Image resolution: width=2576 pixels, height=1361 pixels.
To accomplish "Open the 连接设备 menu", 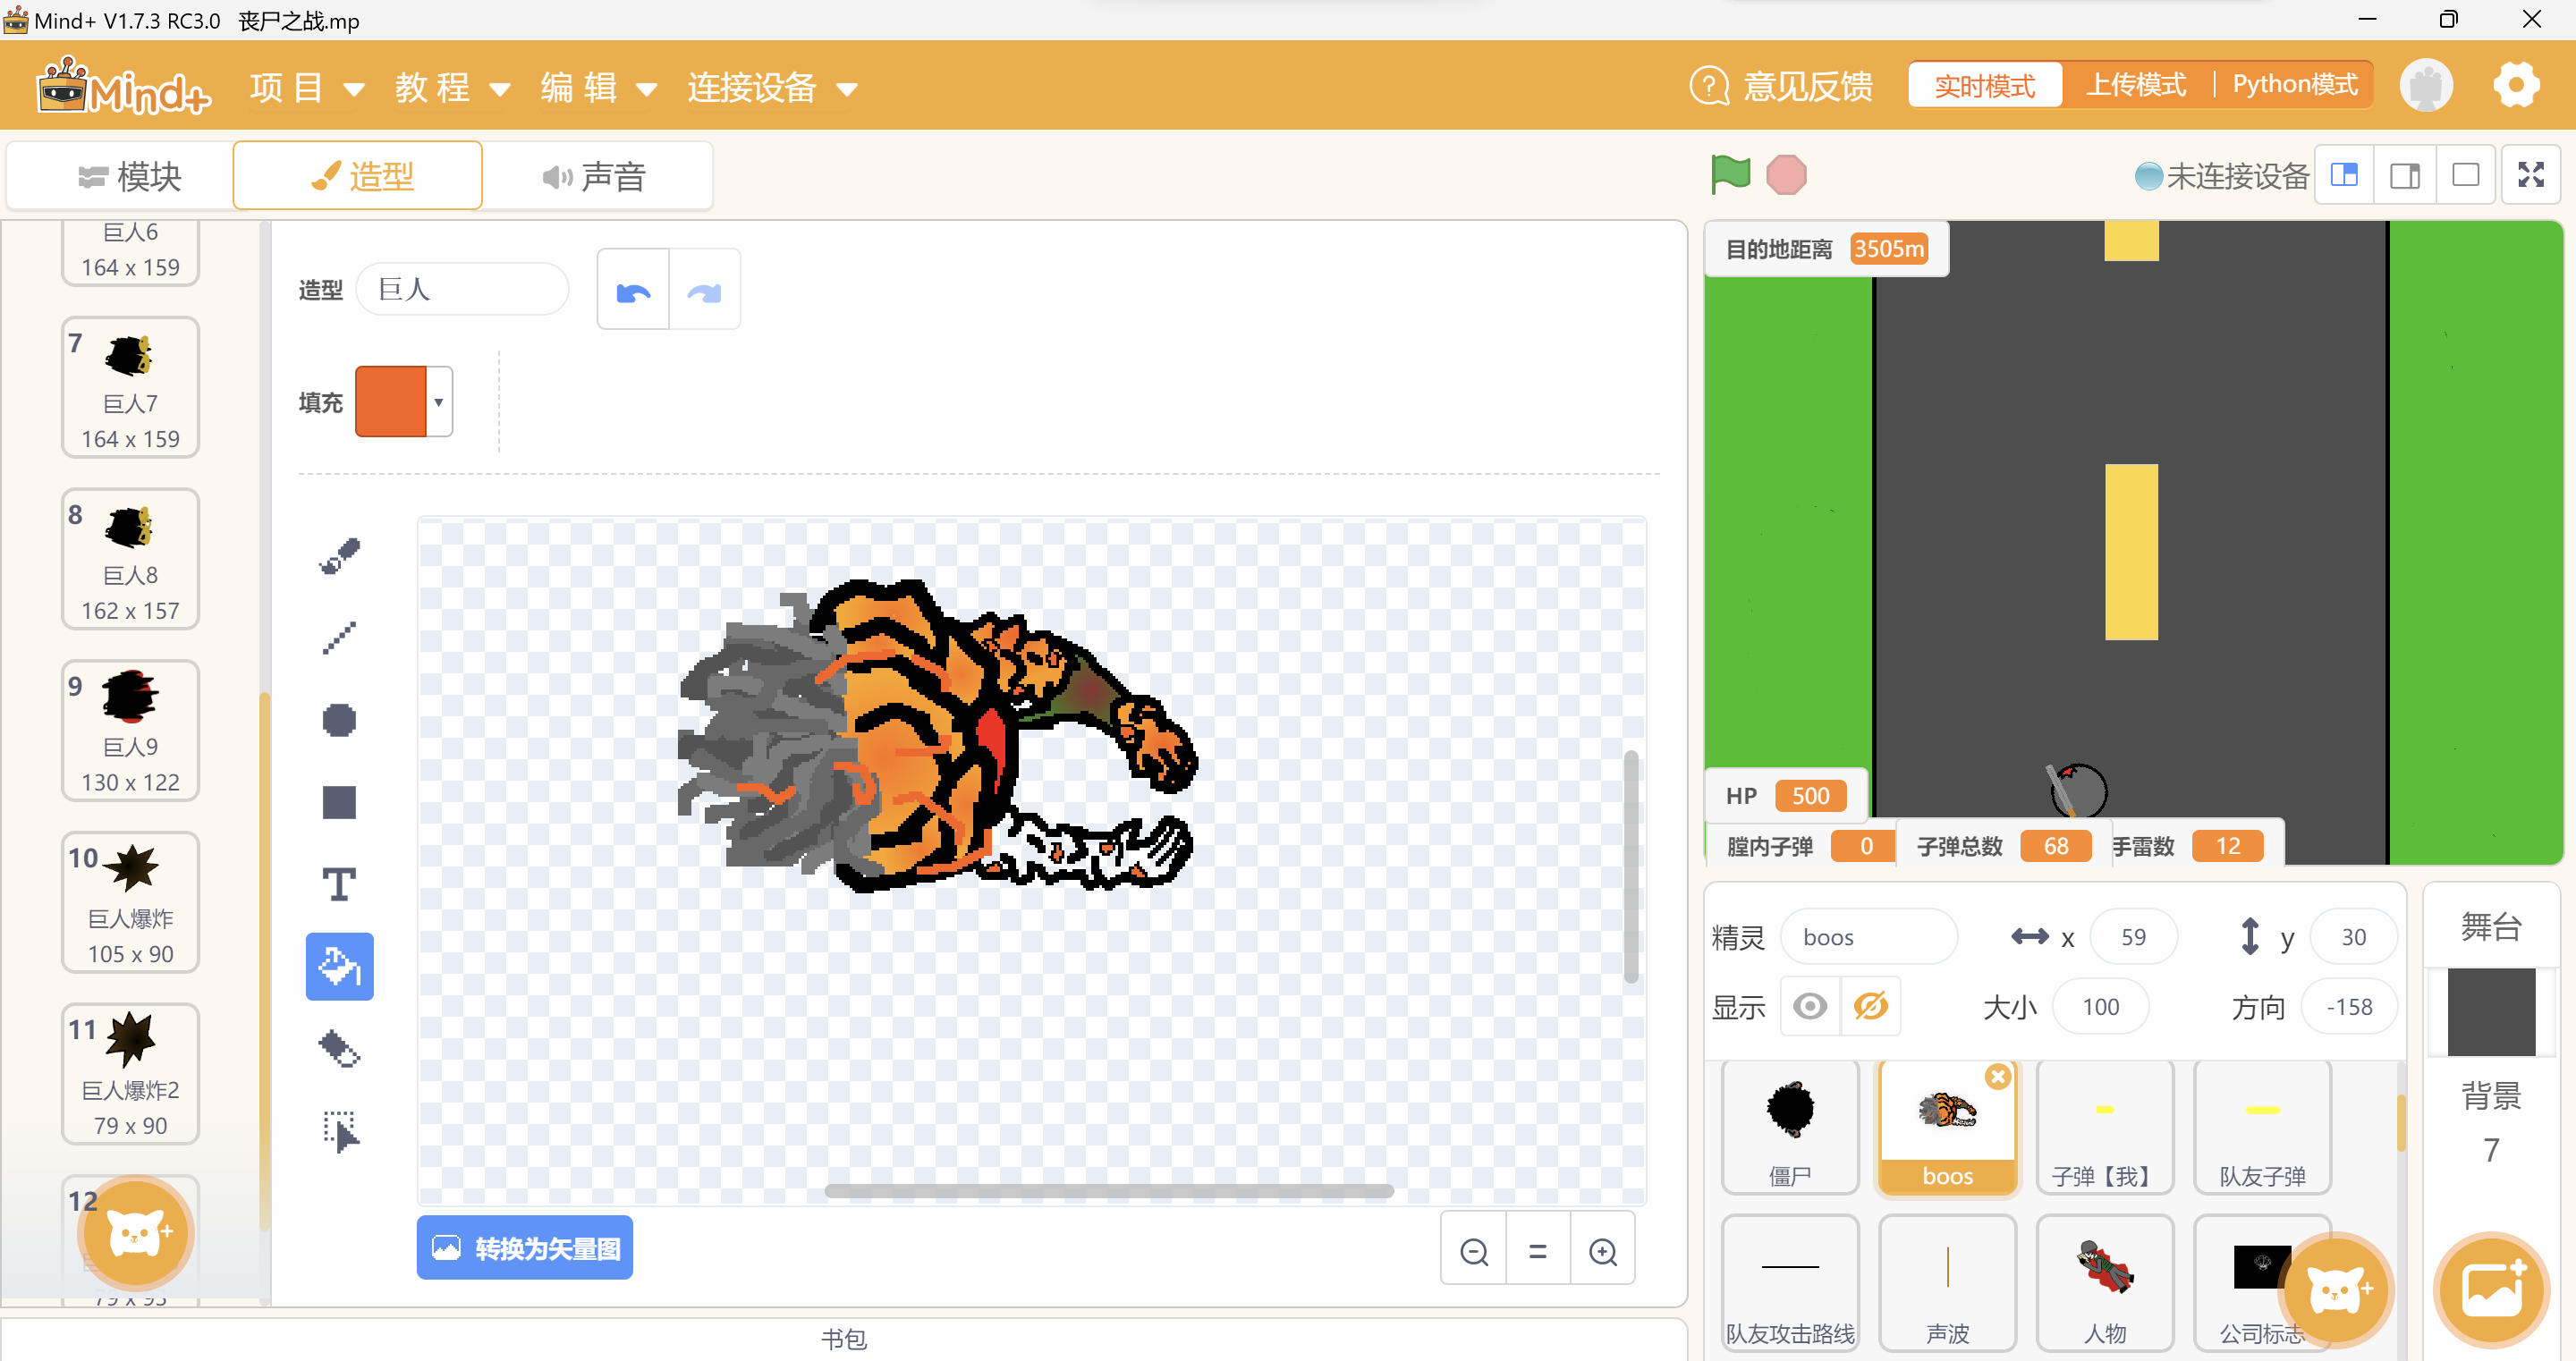I will pyautogui.click(x=772, y=88).
